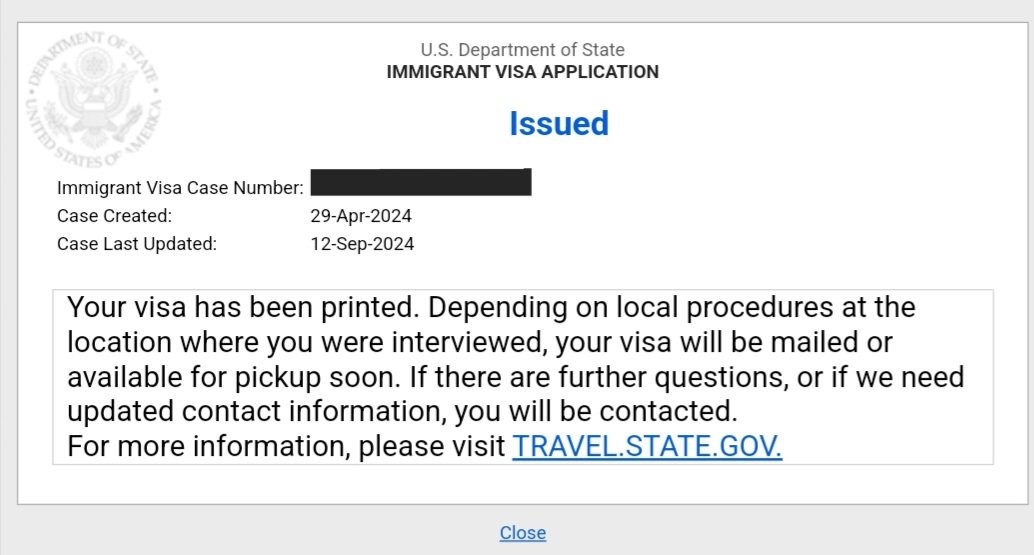Click the 'available for pickup soon' line
Viewport: 1034px width, 555px height.
[x=516, y=377]
